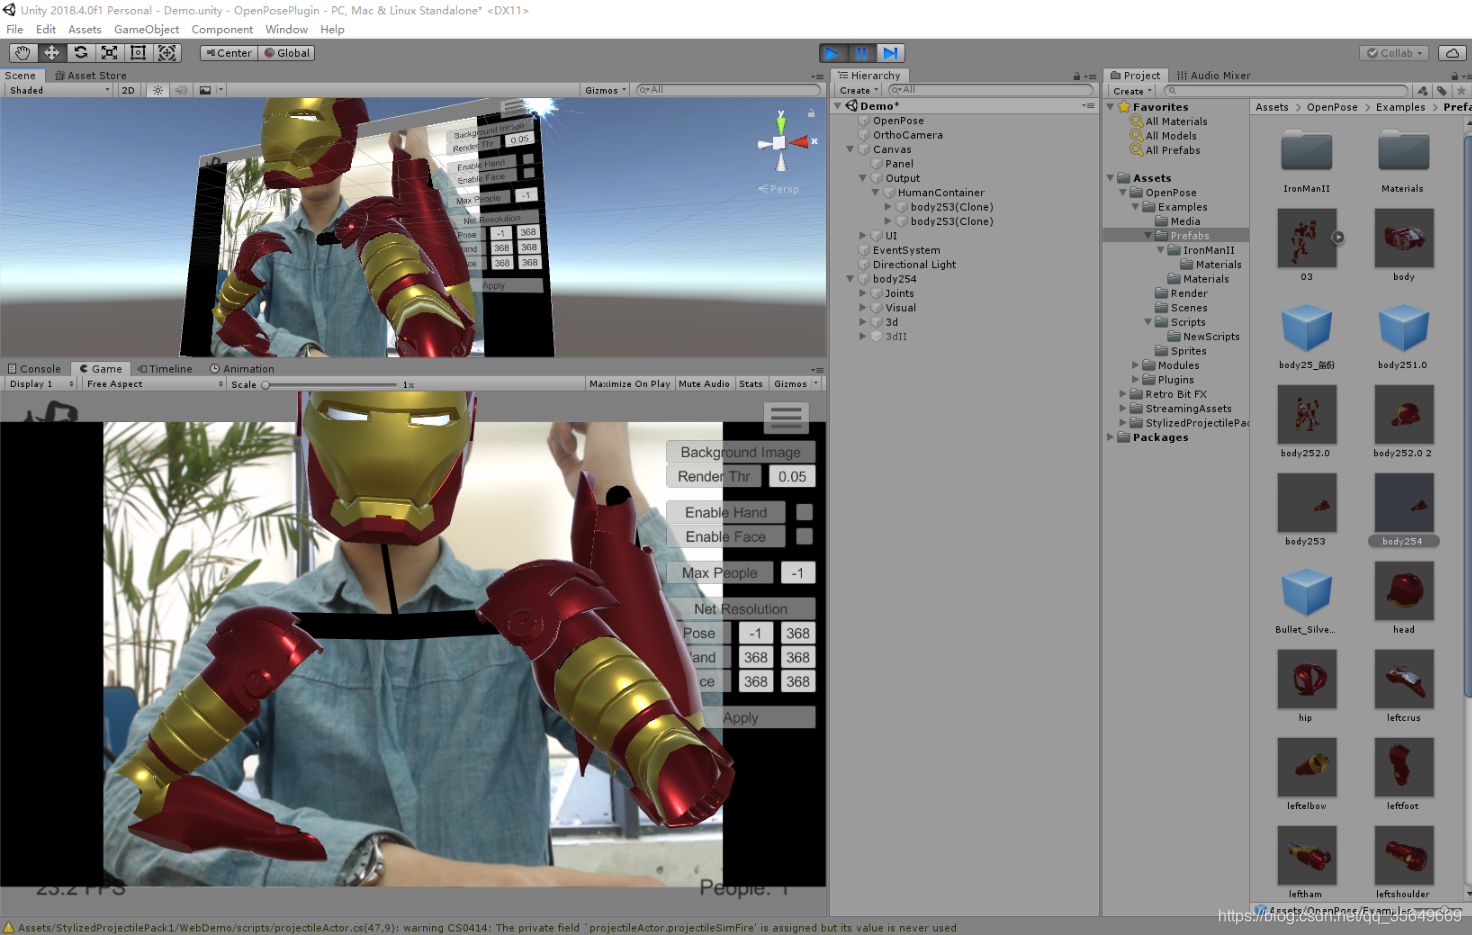Open the Shaded draw mode dropdown
Image resolution: width=1472 pixels, height=935 pixels.
(59, 90)
